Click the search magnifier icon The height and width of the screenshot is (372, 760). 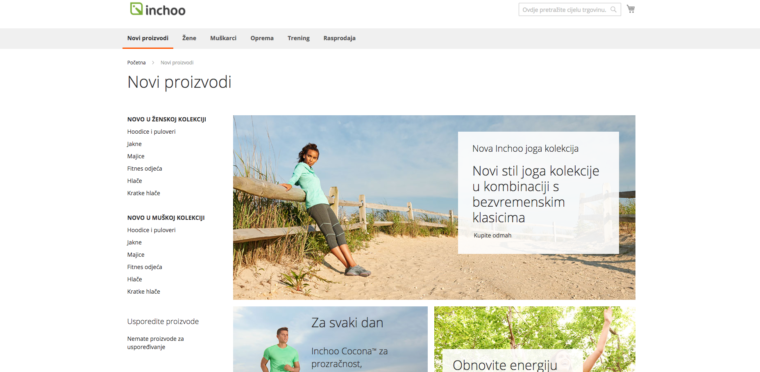tap(613, 9)
